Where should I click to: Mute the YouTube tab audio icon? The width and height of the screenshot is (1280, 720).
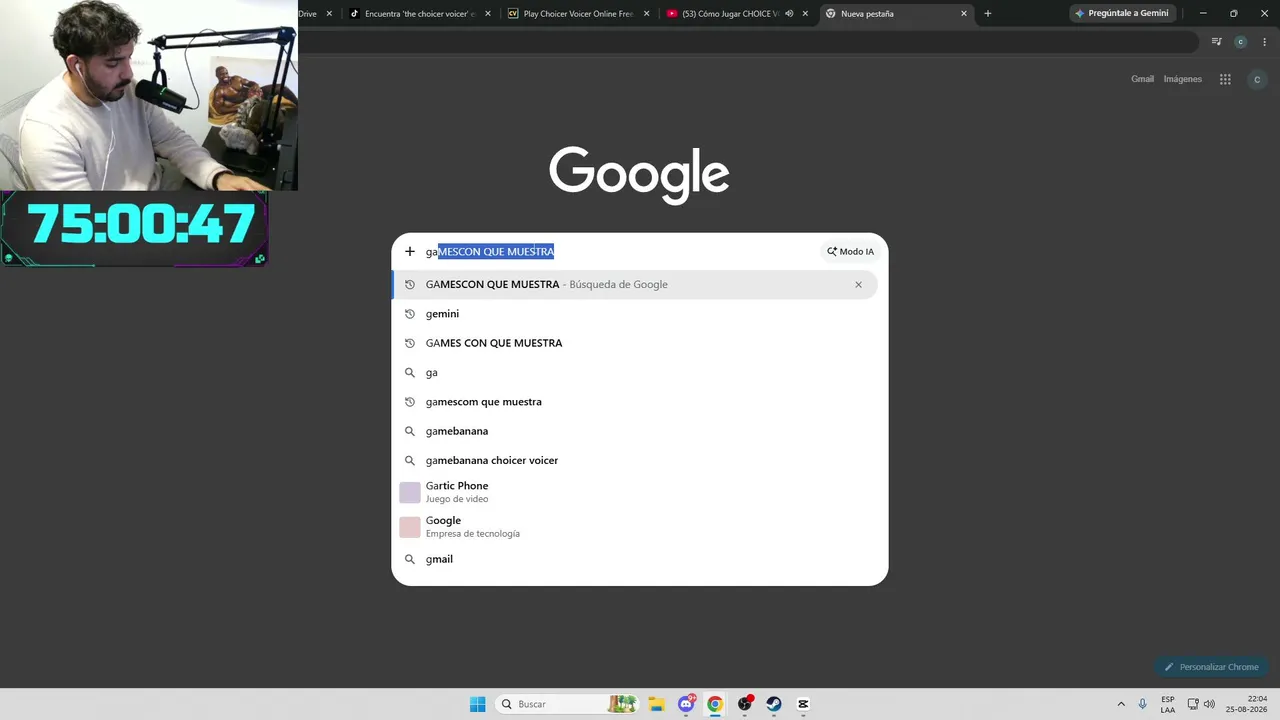789,14
